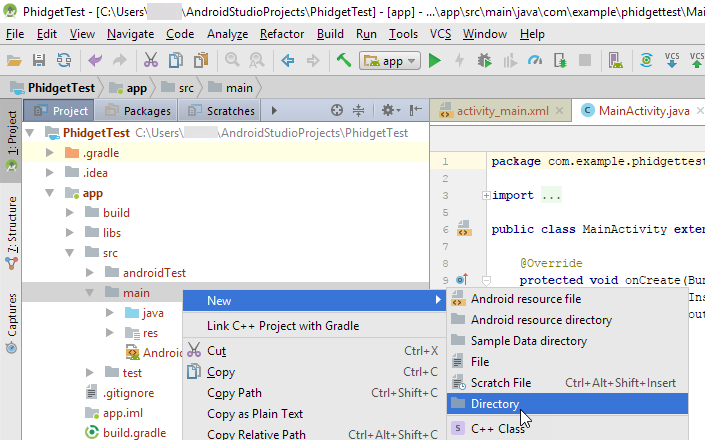Click the VCS Update Project icon
The image size is (705, 440).
tap(672, 60)
